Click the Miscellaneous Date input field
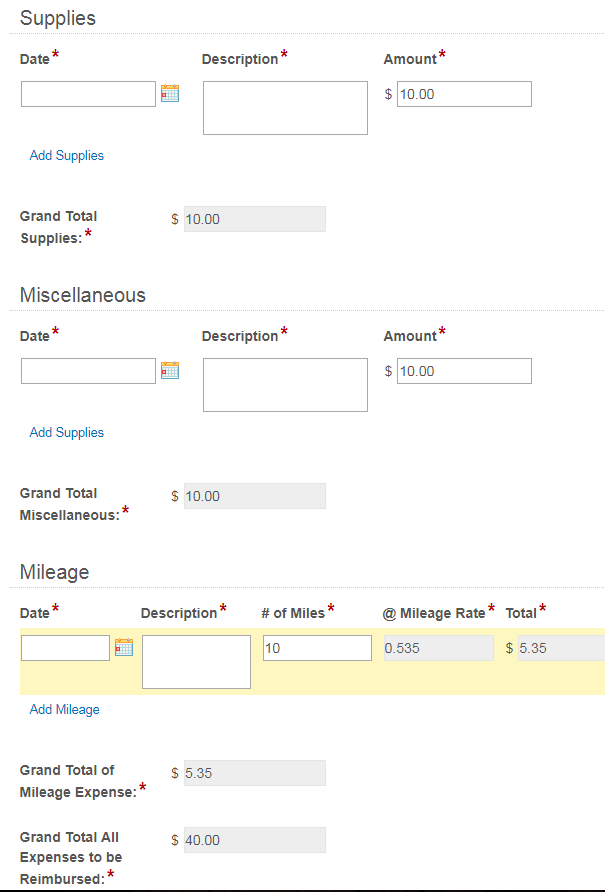 pyautogui.click(x=88, y=371)
